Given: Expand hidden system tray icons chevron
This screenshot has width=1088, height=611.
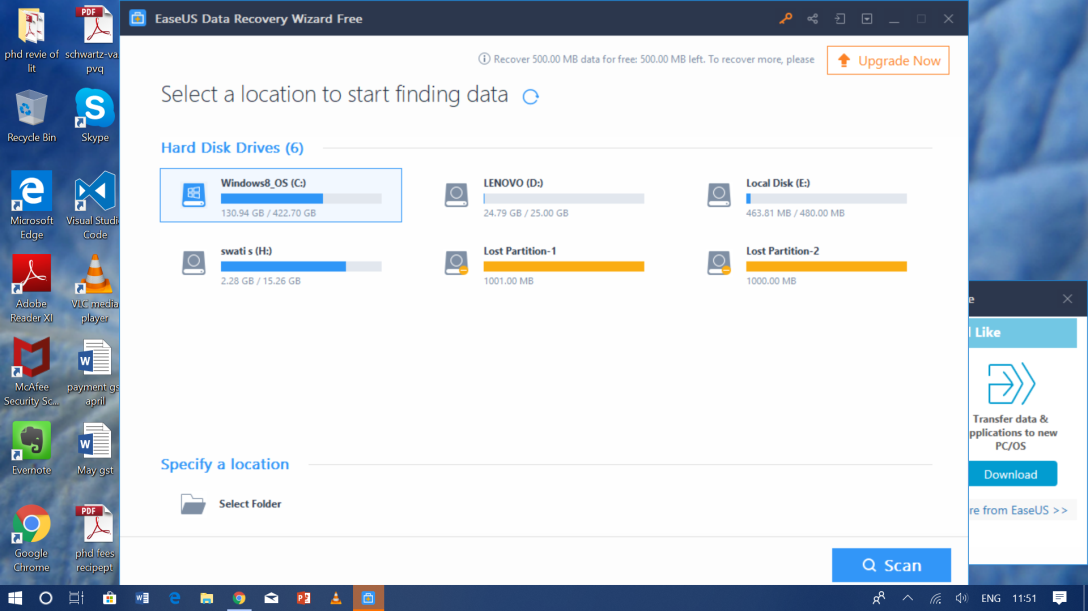Looking at the screenshot, I should (x=908, y=598).
